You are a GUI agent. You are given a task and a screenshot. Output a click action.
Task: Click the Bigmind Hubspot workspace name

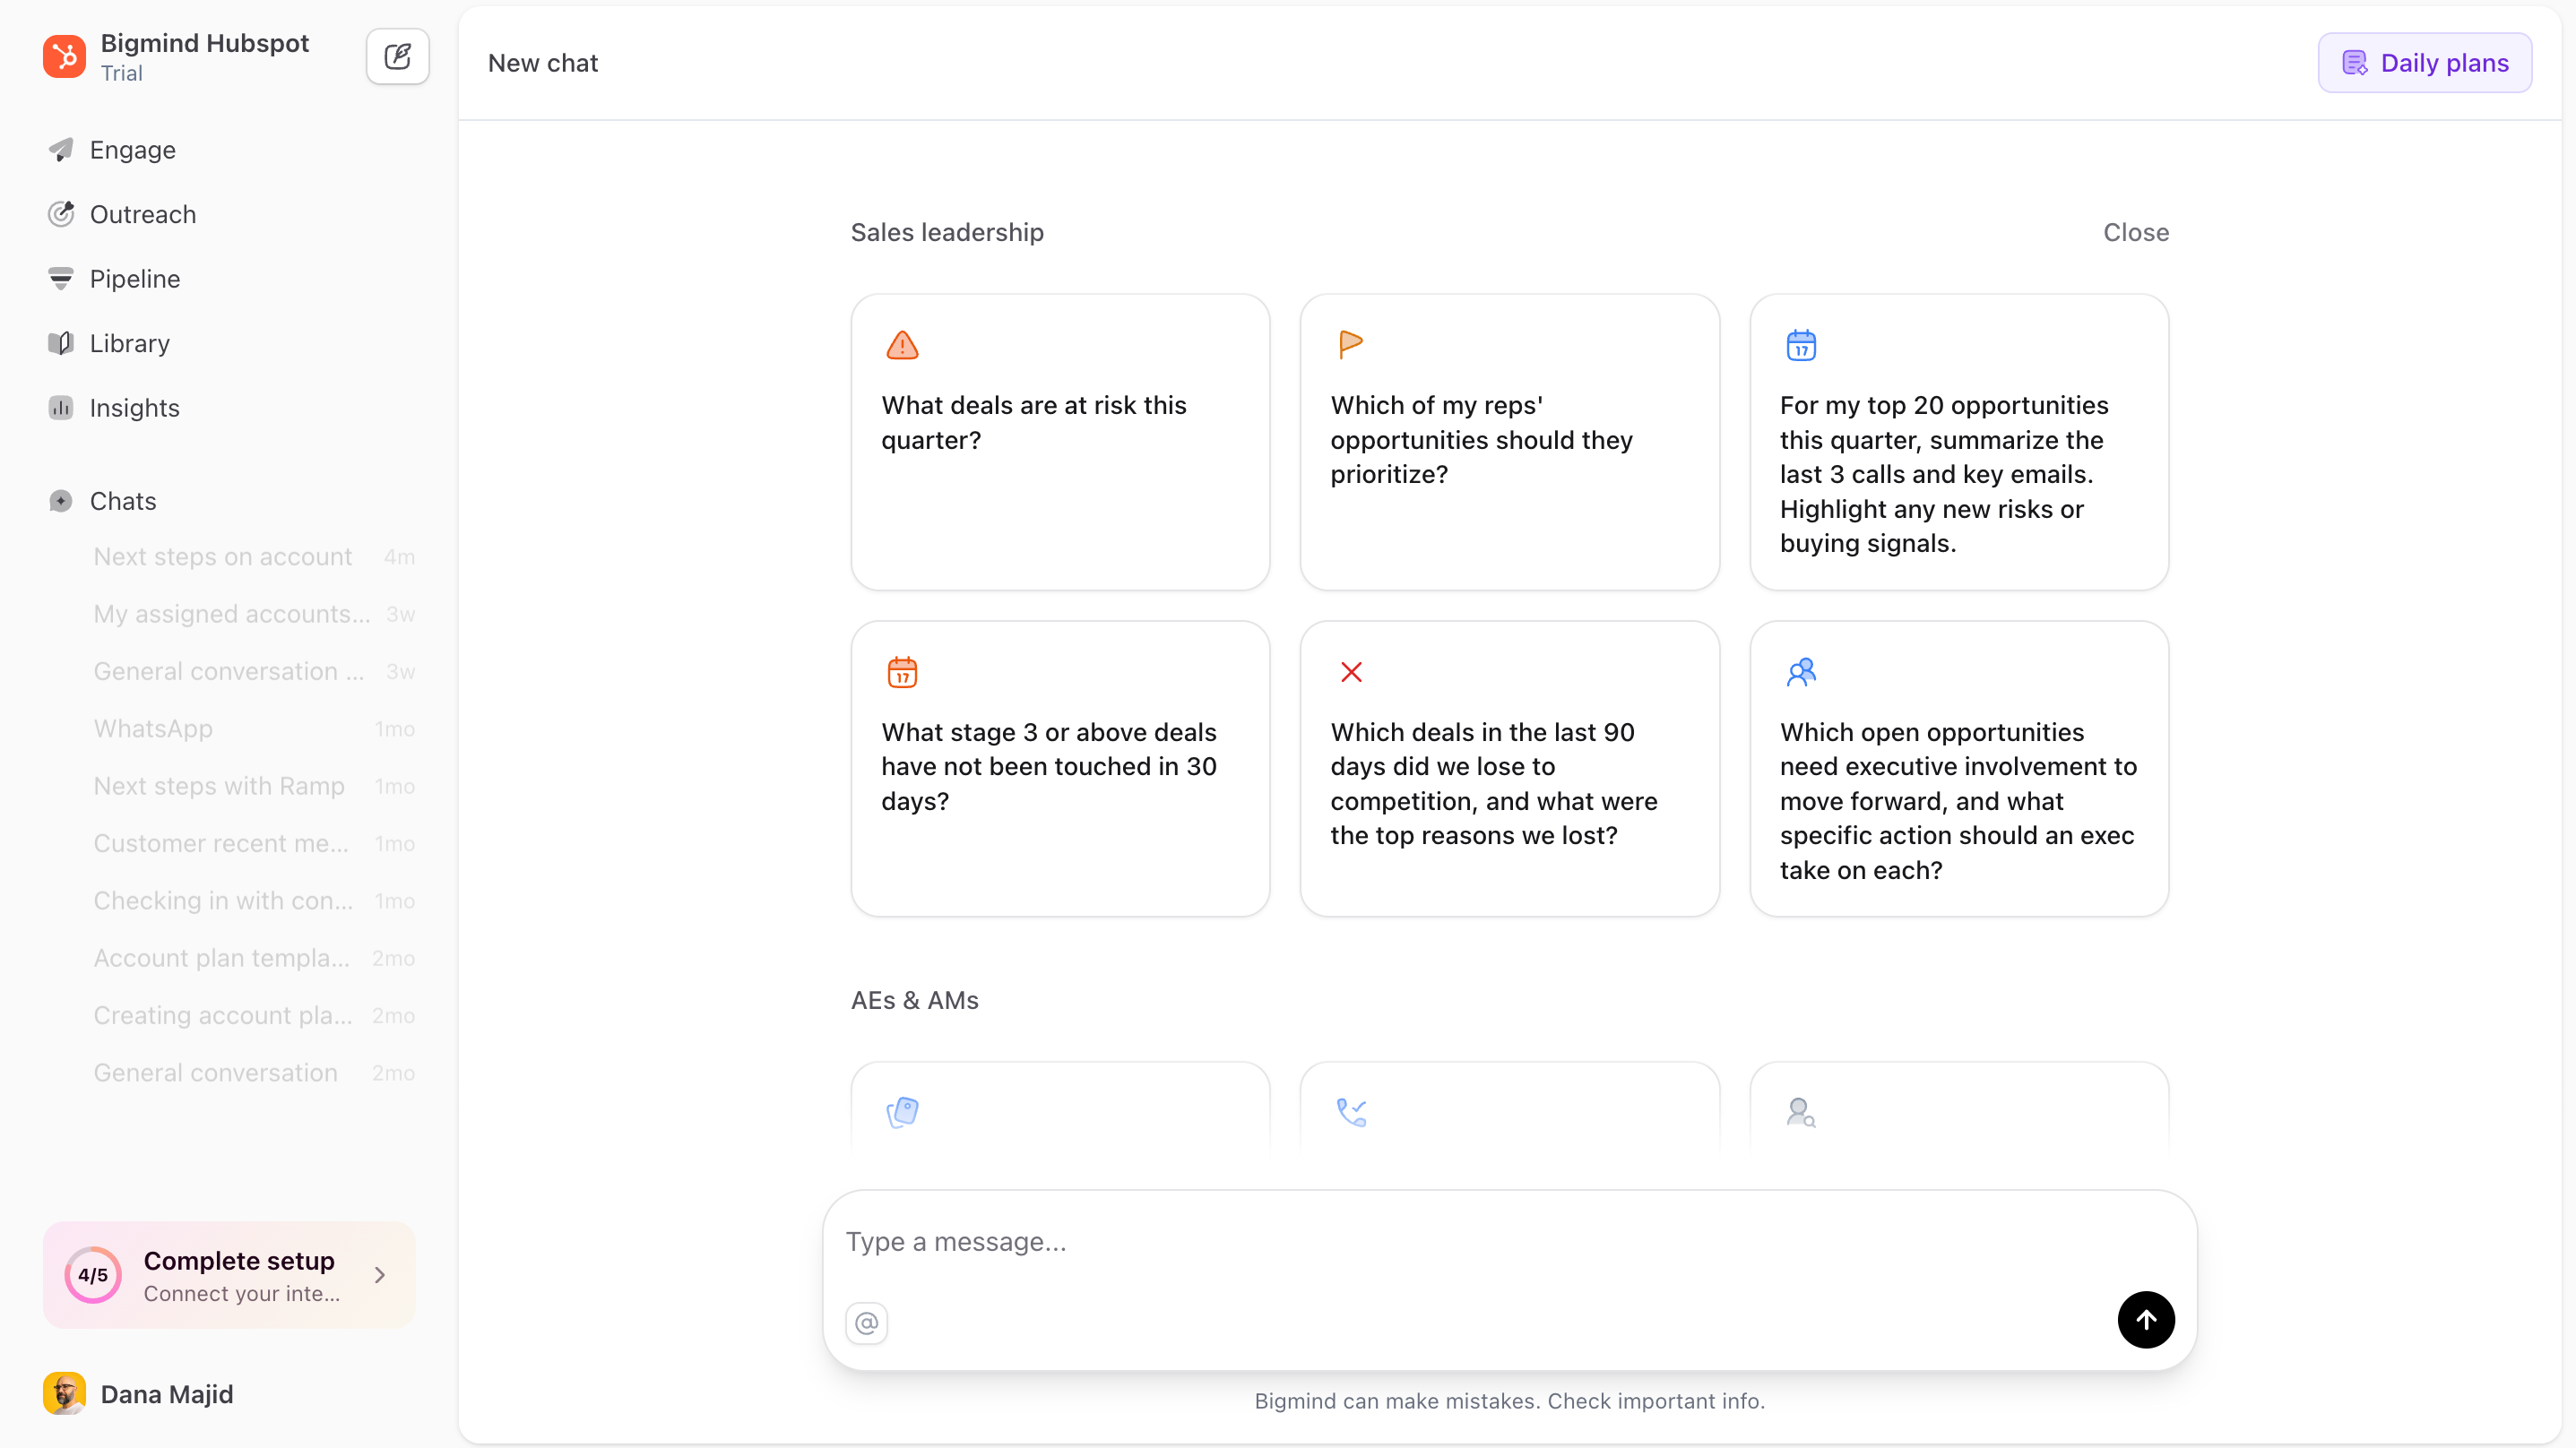pyautogui.click(x=205, y=43)
